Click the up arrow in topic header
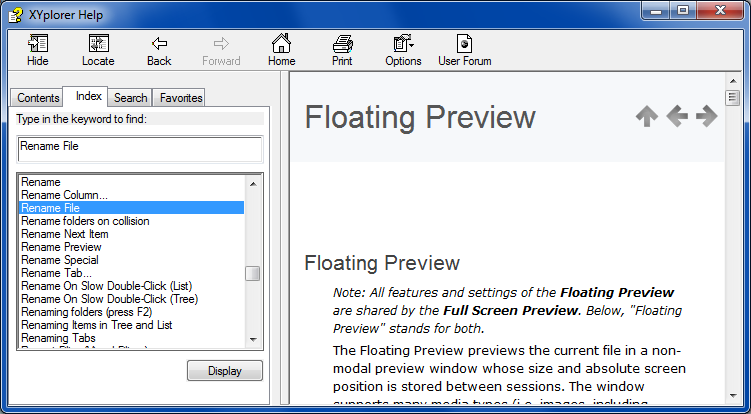 [647, 117]
